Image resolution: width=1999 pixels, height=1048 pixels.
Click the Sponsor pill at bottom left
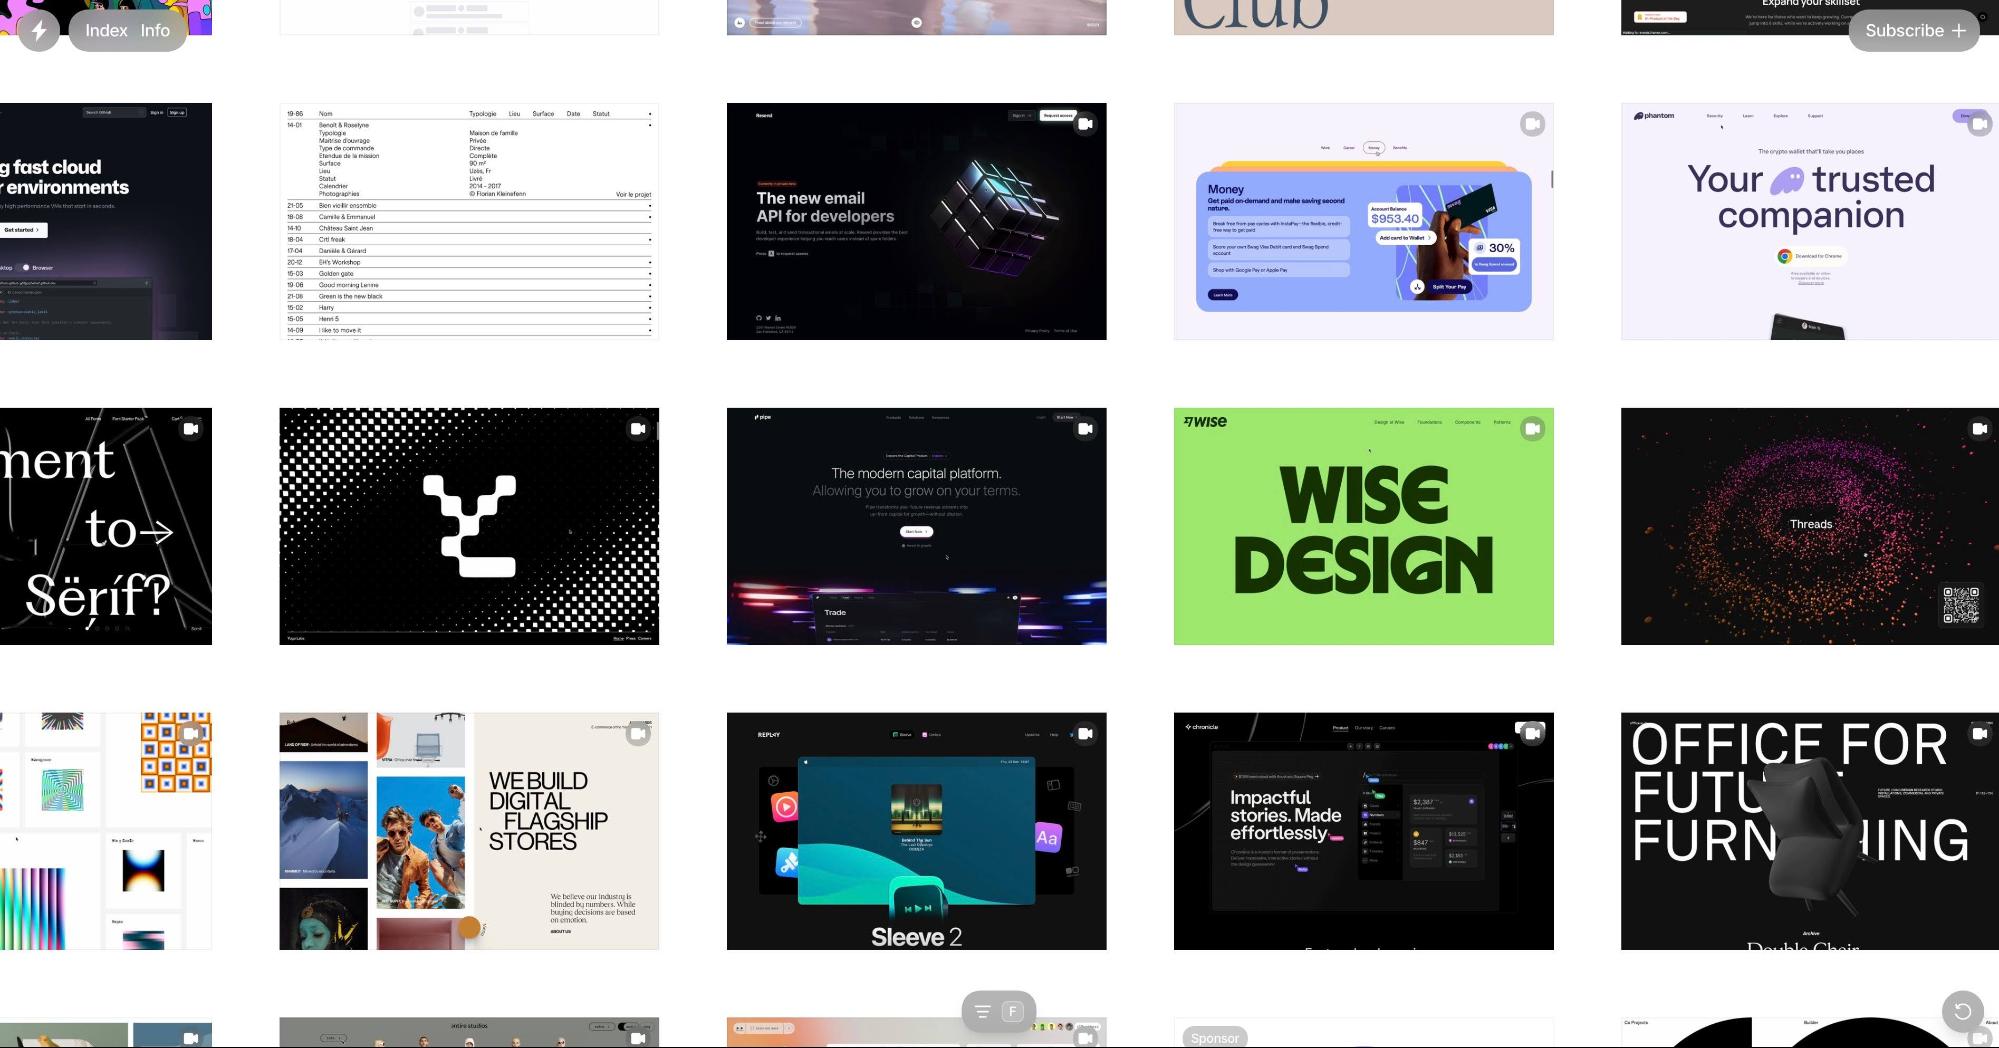(x=1215, y=1038)
